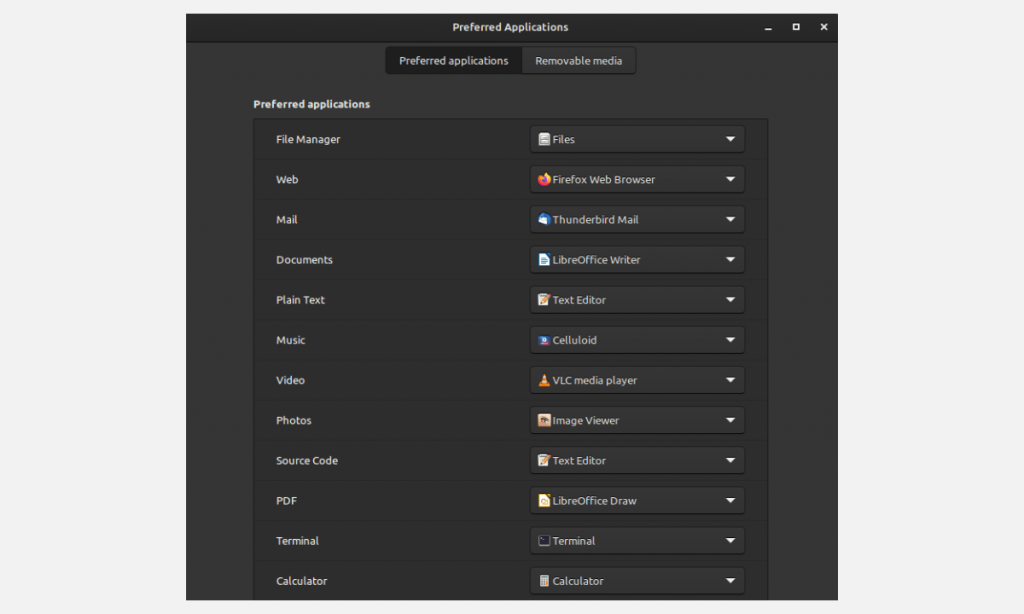Open the PDF dropdown arrow
This screenshot has height=614, width=1024.
(x=730, y=500)
